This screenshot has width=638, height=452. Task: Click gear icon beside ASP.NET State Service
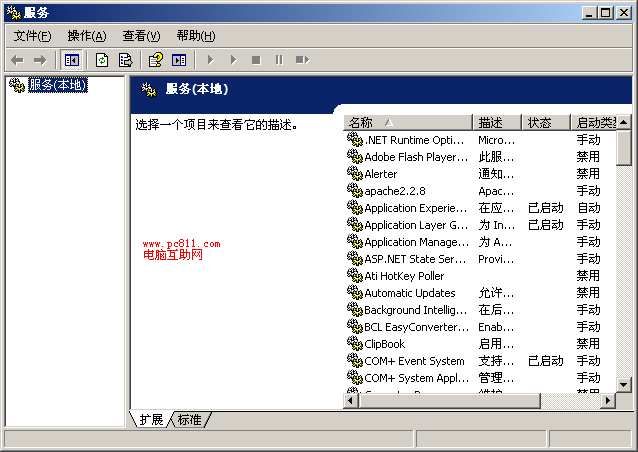[x=354, y=259]
